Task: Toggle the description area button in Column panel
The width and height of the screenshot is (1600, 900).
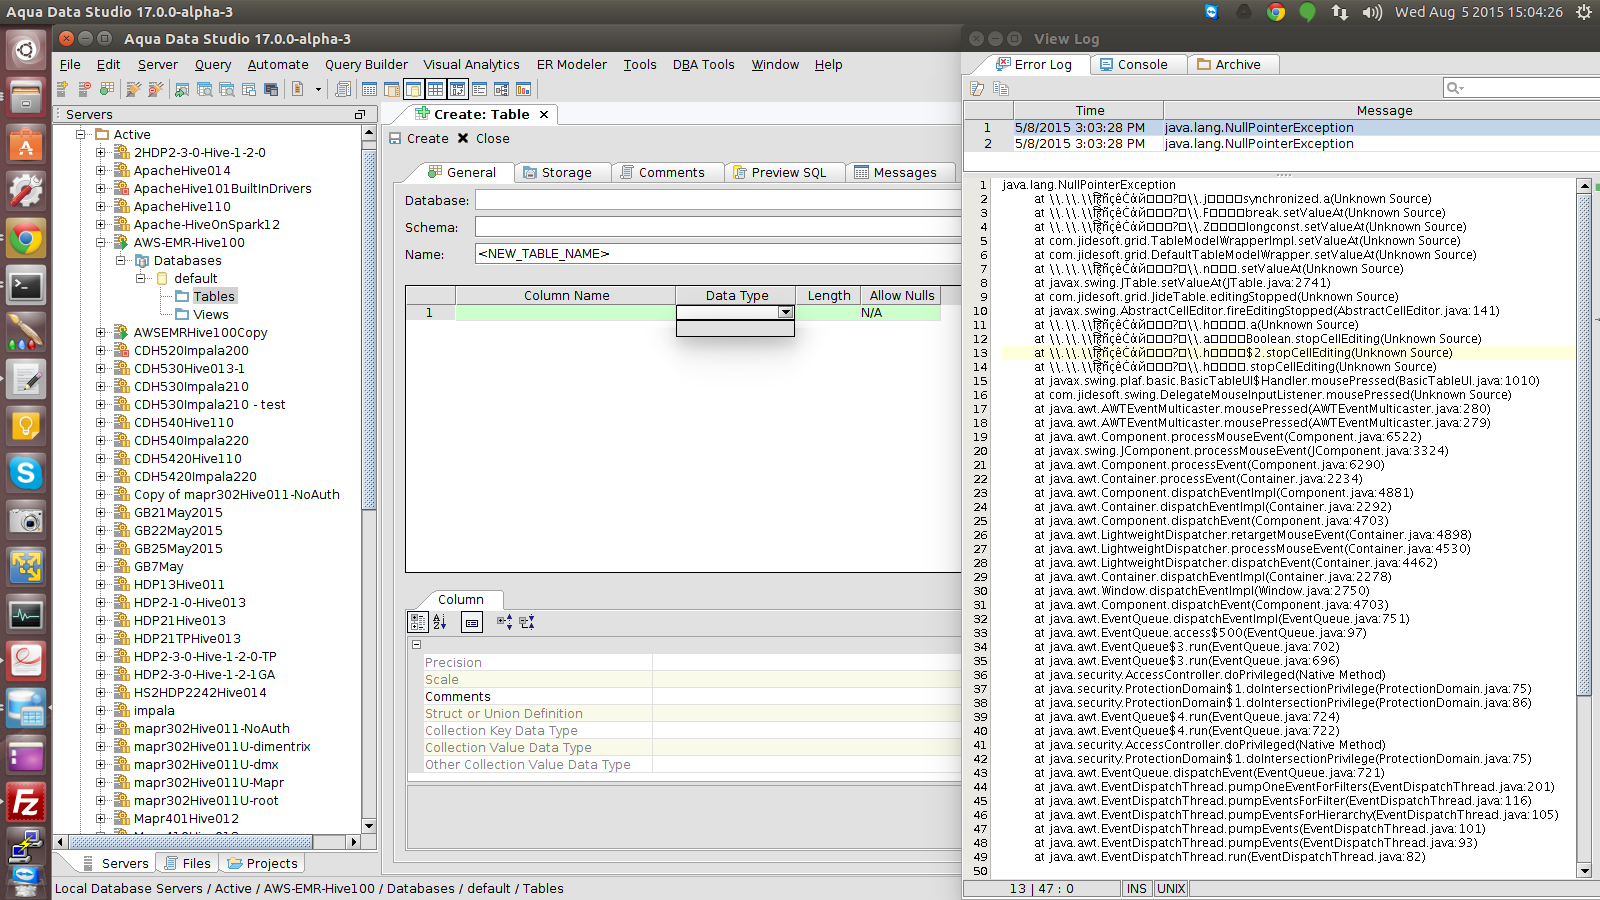Action: click(472, 622)
